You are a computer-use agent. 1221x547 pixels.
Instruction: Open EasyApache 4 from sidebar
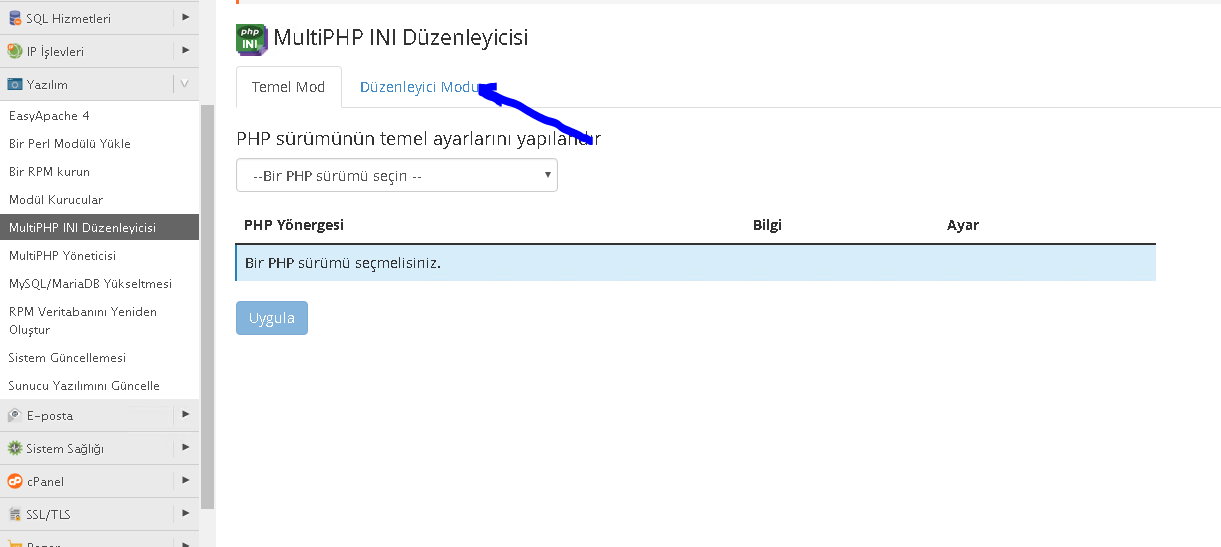click(49, 116)
